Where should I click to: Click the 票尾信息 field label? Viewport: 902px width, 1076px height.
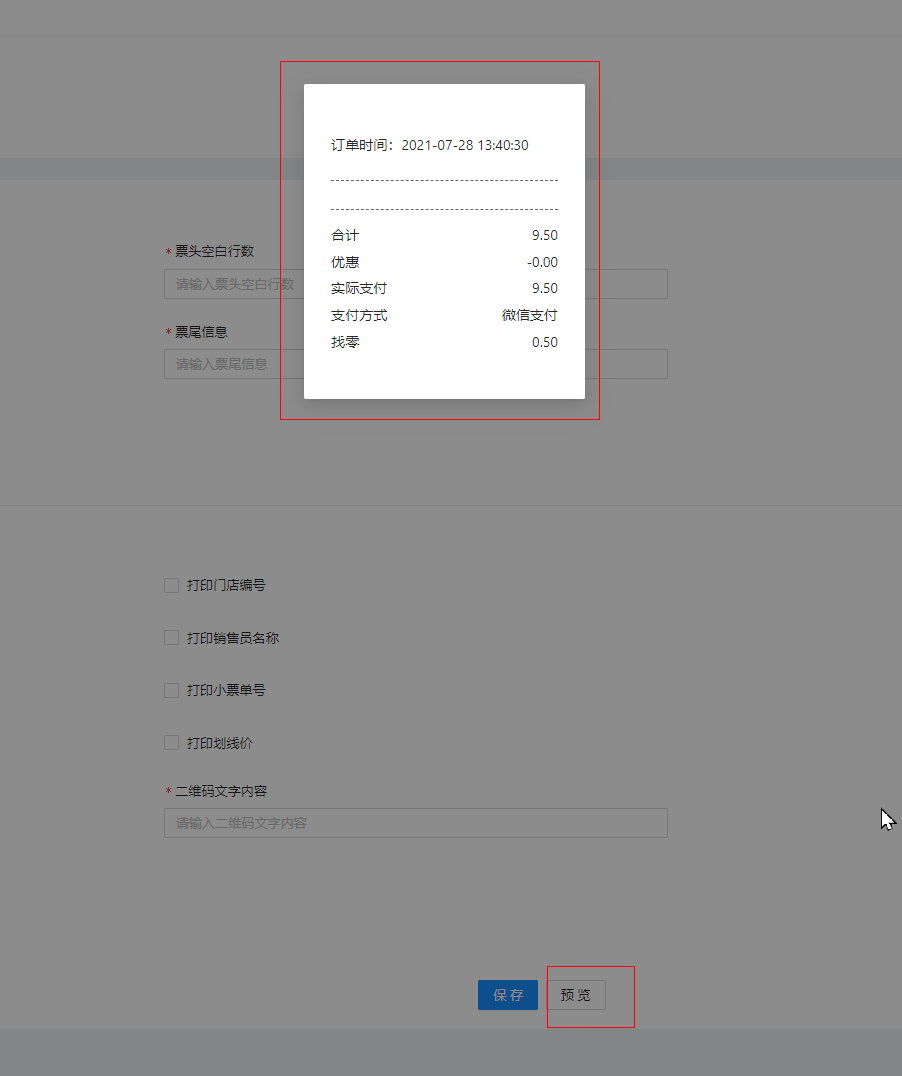click(201, 332)
